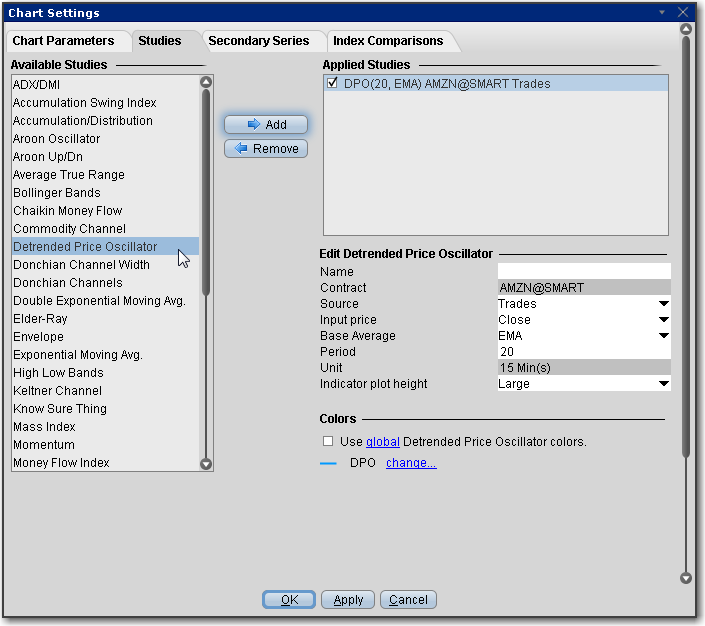Switch to the Chart Parameters tab
Screen dimensions: 705x626
pyautogui.click(x=61, y=41)
